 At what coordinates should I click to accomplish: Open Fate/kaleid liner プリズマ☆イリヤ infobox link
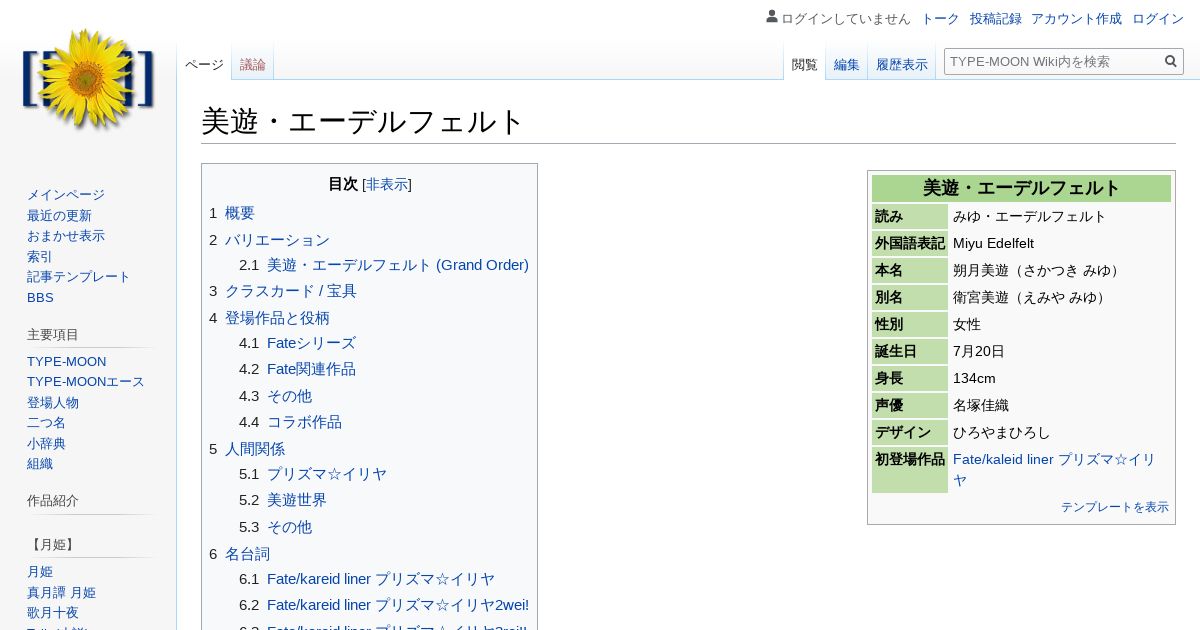pyautogui.click(x=1054, y=469)
